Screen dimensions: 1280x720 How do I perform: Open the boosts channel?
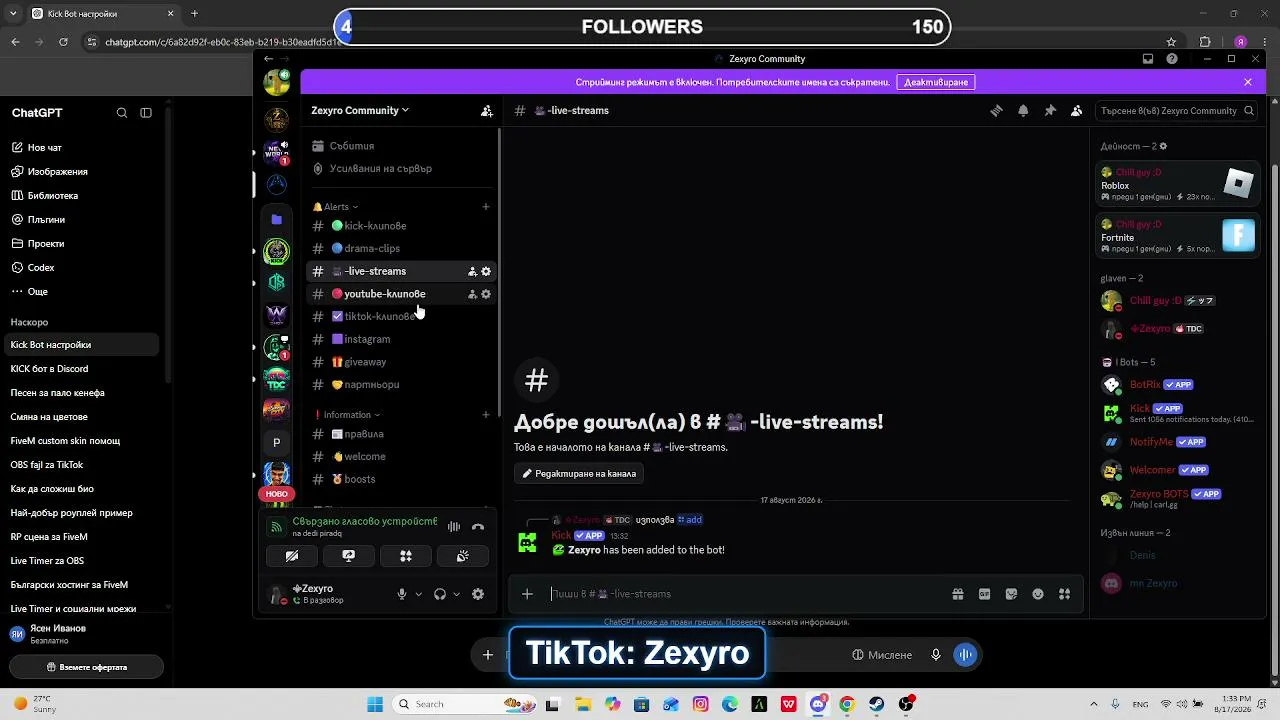click(x=400, y=480)
